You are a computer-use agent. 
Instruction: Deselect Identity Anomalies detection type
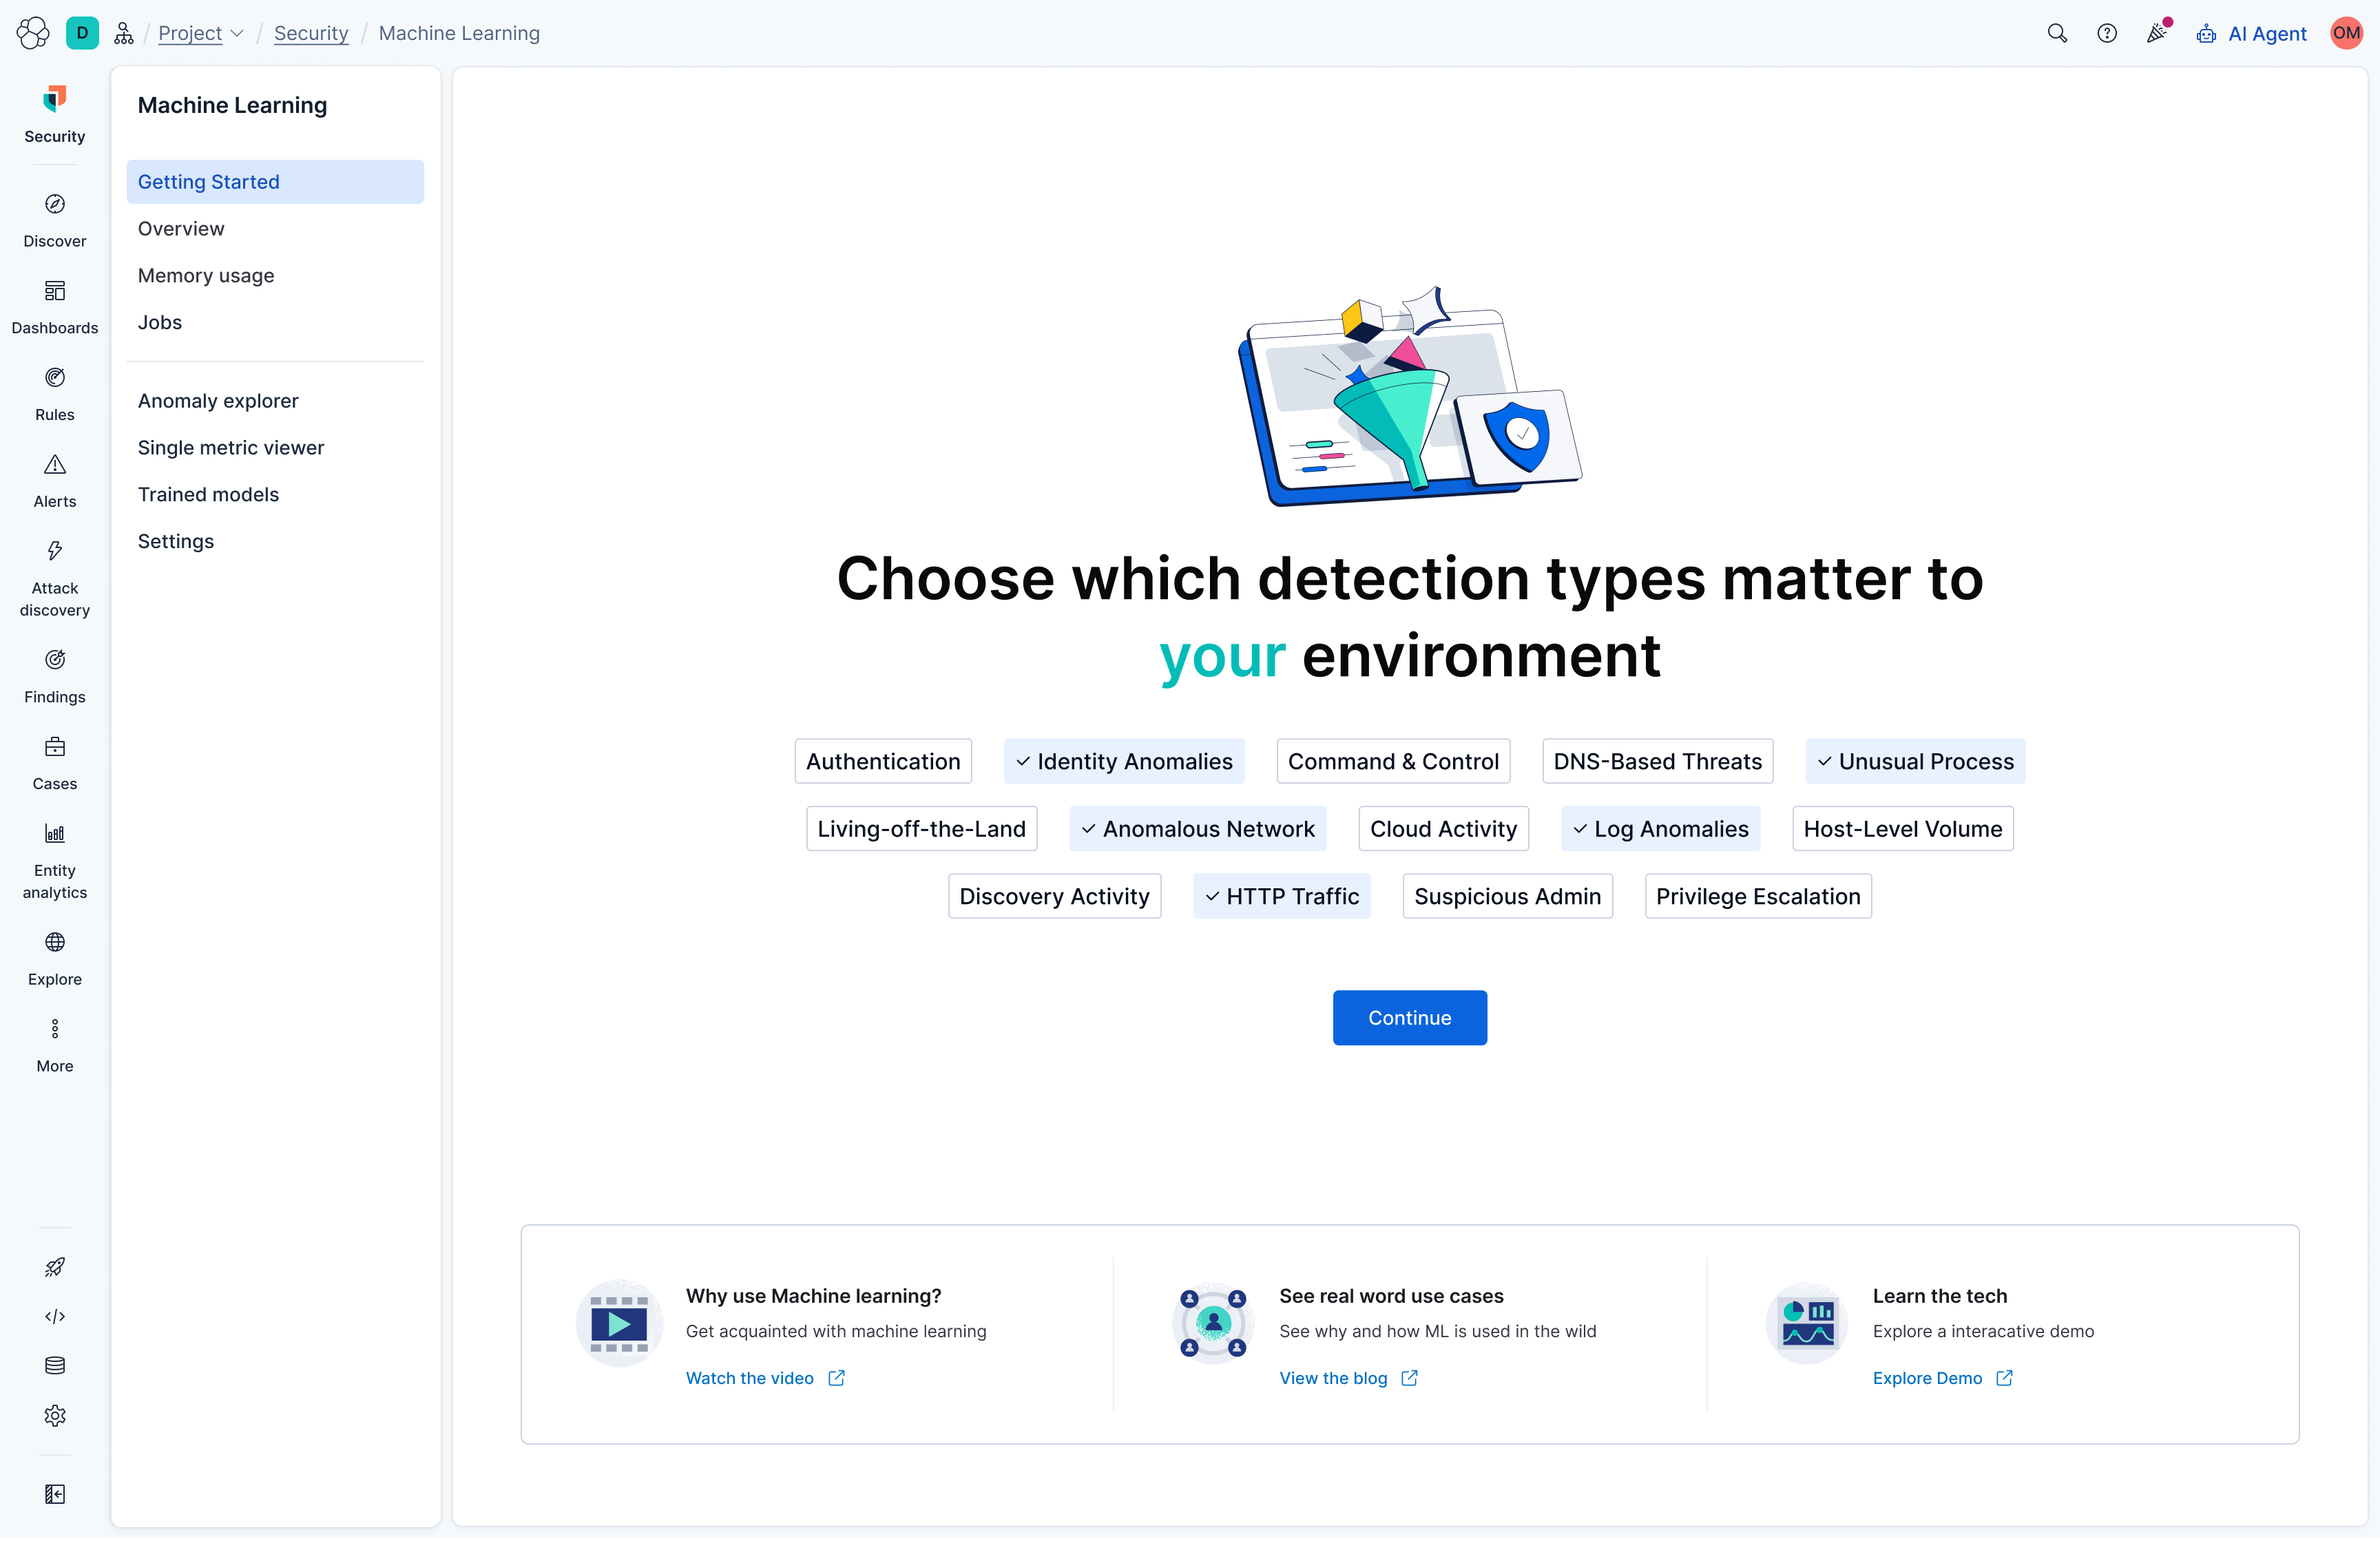tap(1124, 761)
